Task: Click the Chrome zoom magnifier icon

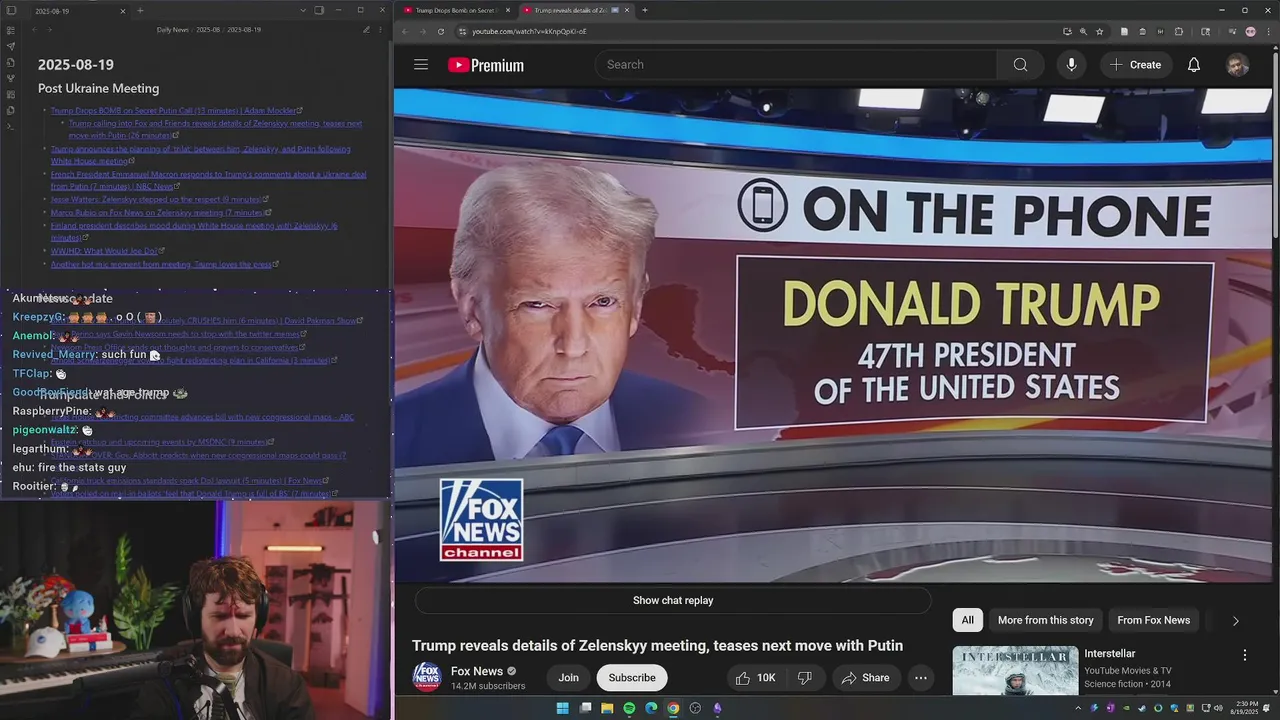Action: click(1083, 31)
